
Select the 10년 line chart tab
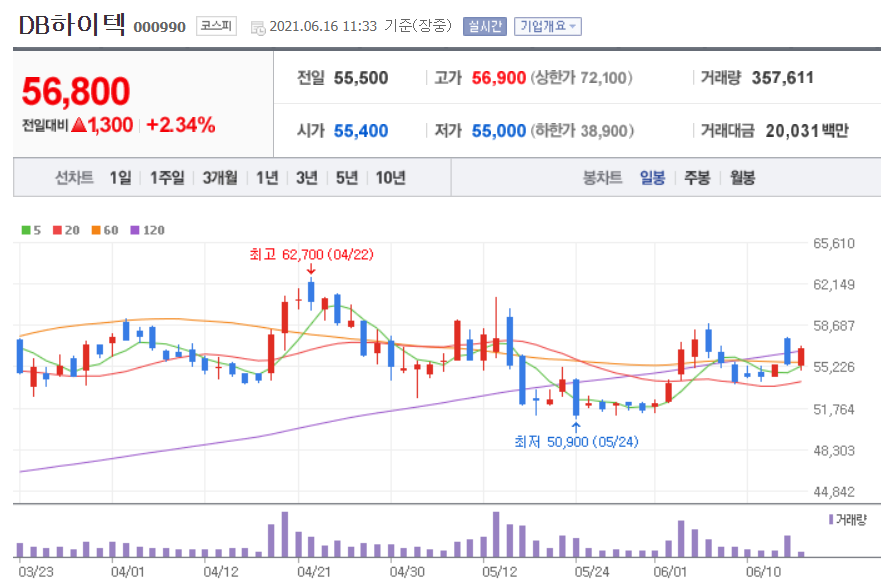point(390,178)
